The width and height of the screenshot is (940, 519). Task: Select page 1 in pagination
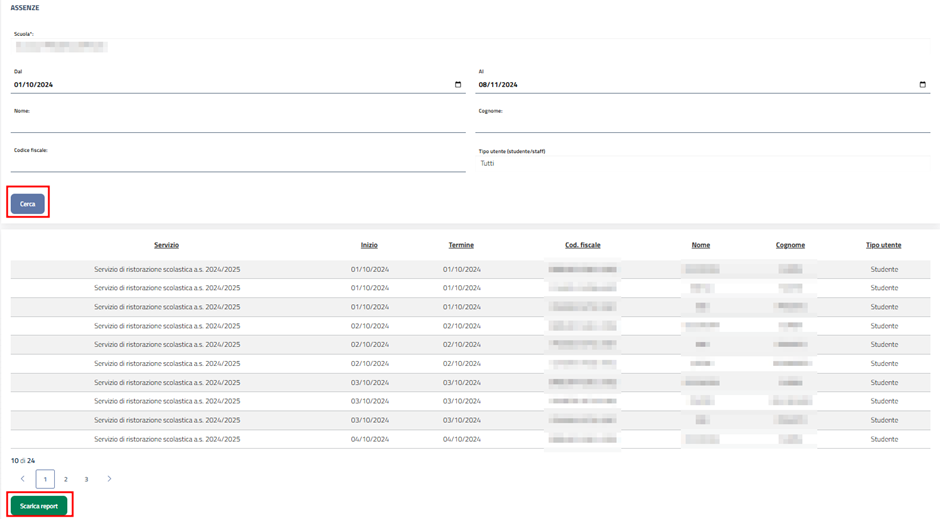pos(45,480)
